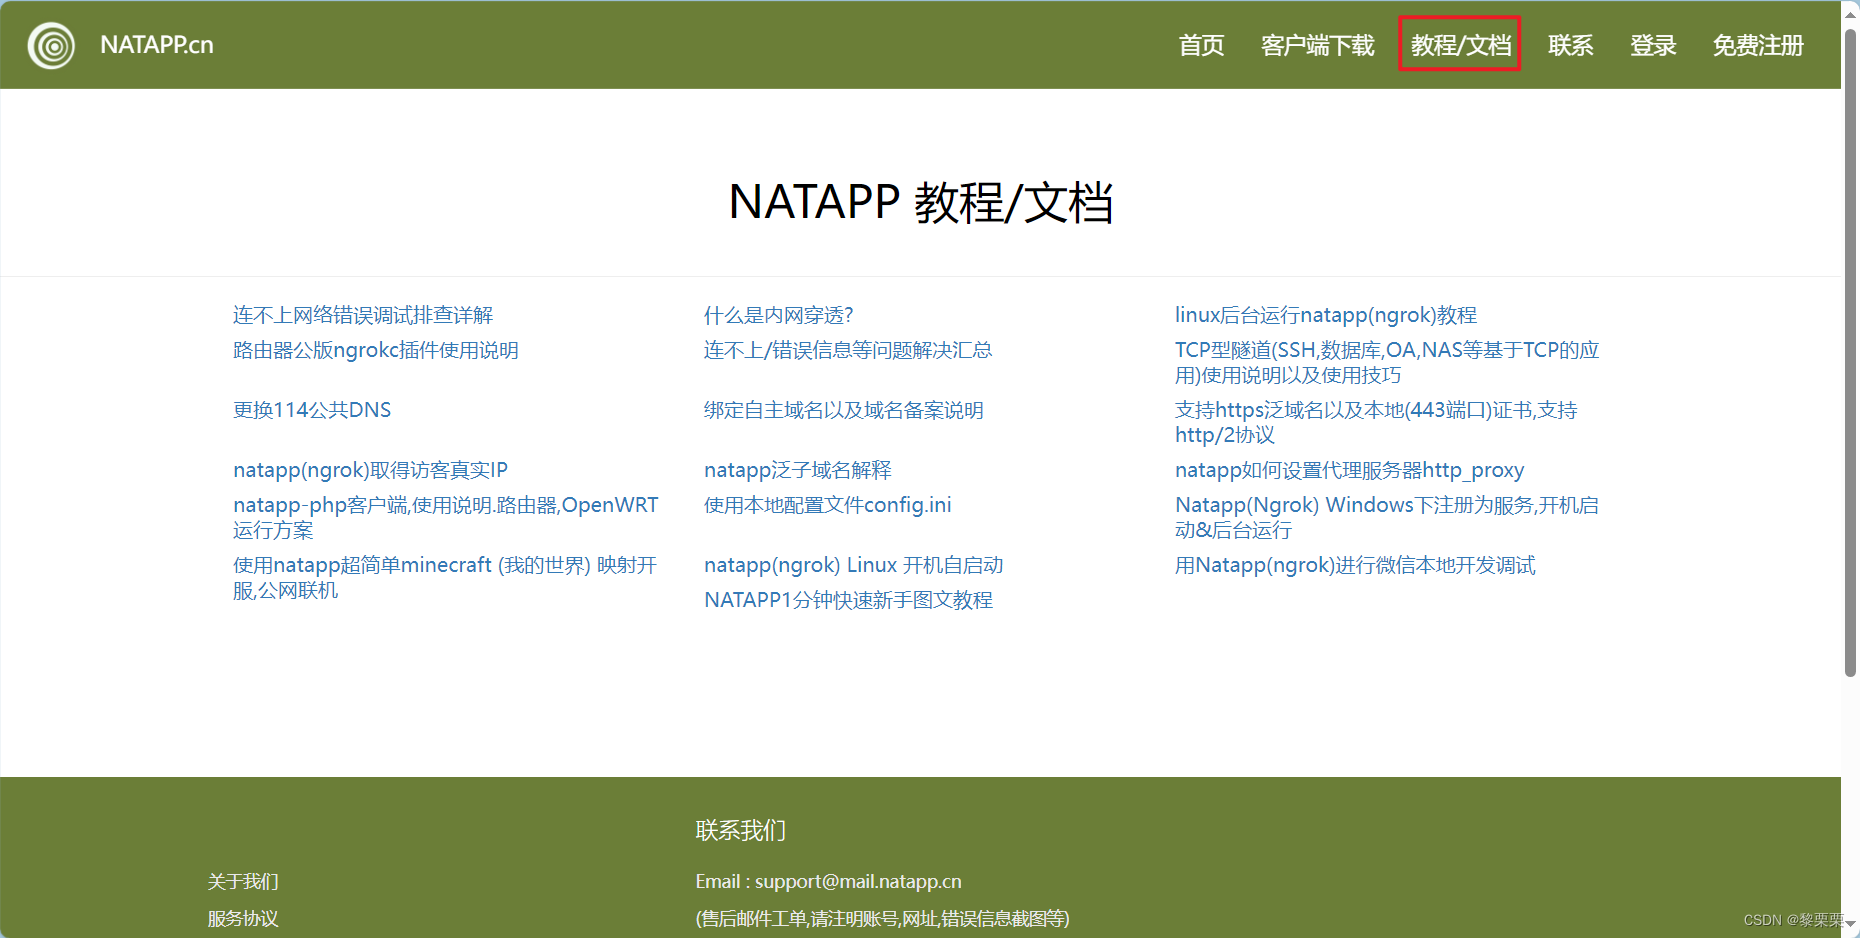Select 教程/文档 navigation item
1860x938 pixels.
[x=1461, y=45]
